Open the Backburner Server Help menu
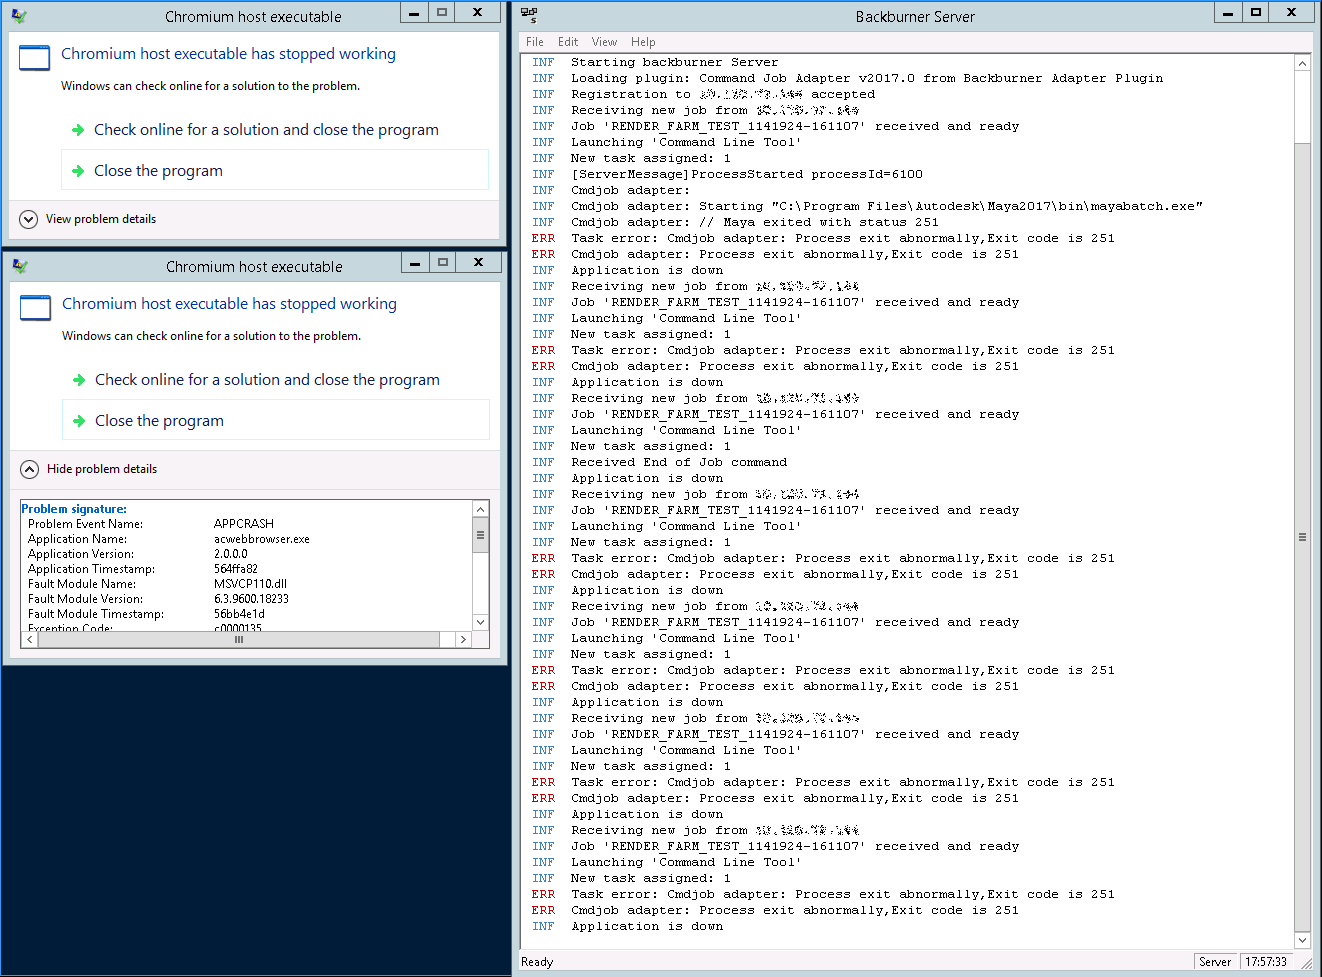 (x=643, y=42)
